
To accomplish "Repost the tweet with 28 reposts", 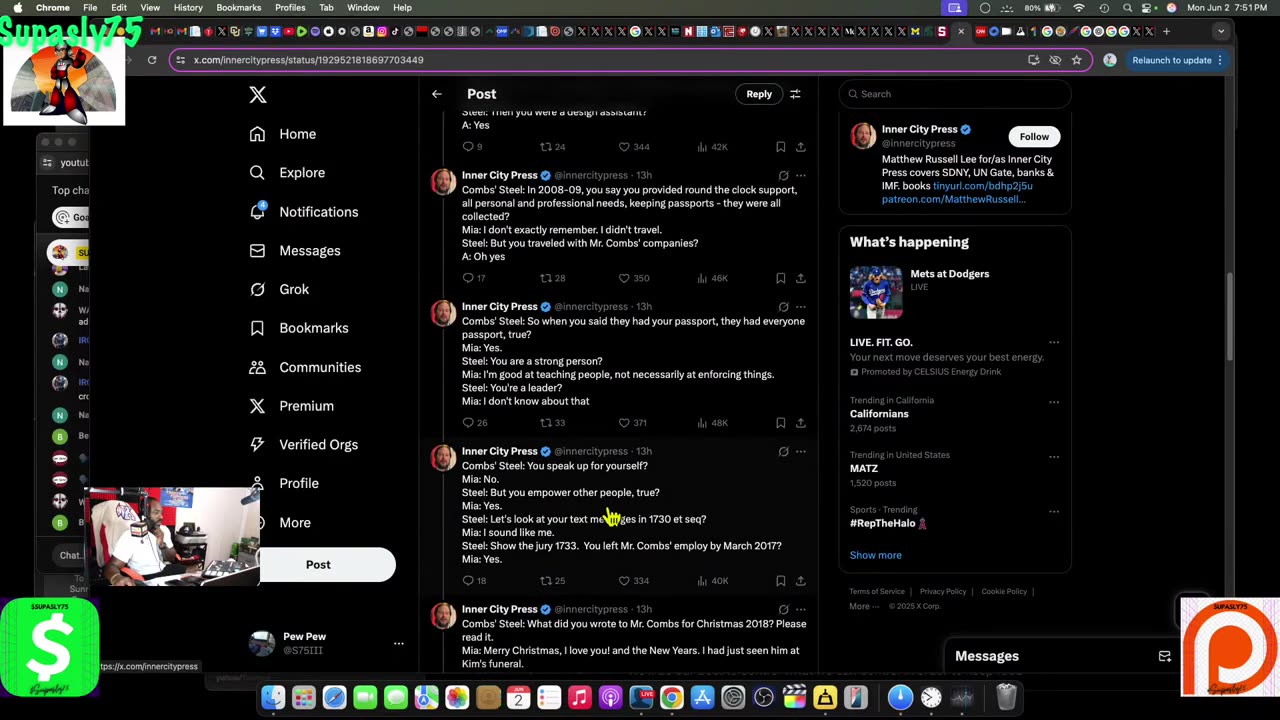I will tap(553, 278).
